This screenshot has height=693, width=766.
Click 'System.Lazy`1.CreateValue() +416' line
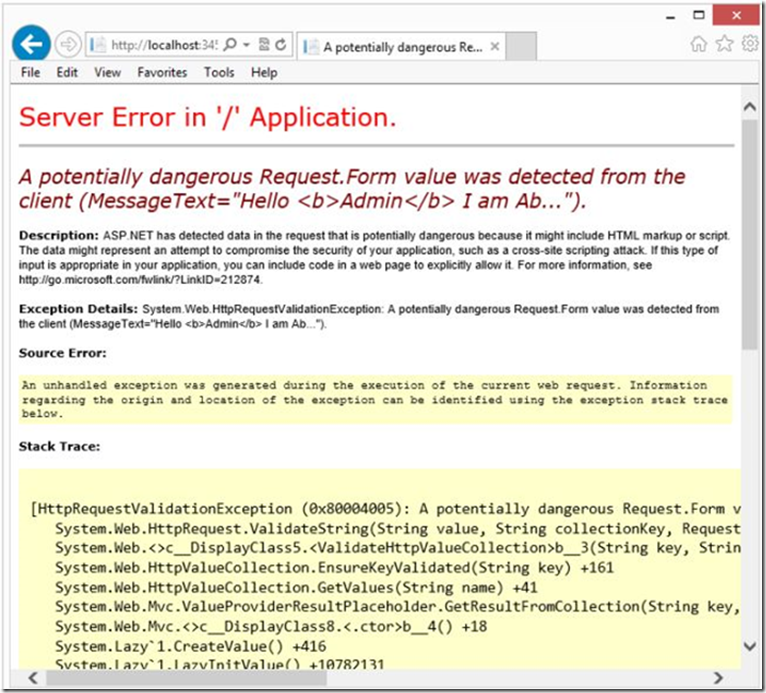[x=191, y=646]
